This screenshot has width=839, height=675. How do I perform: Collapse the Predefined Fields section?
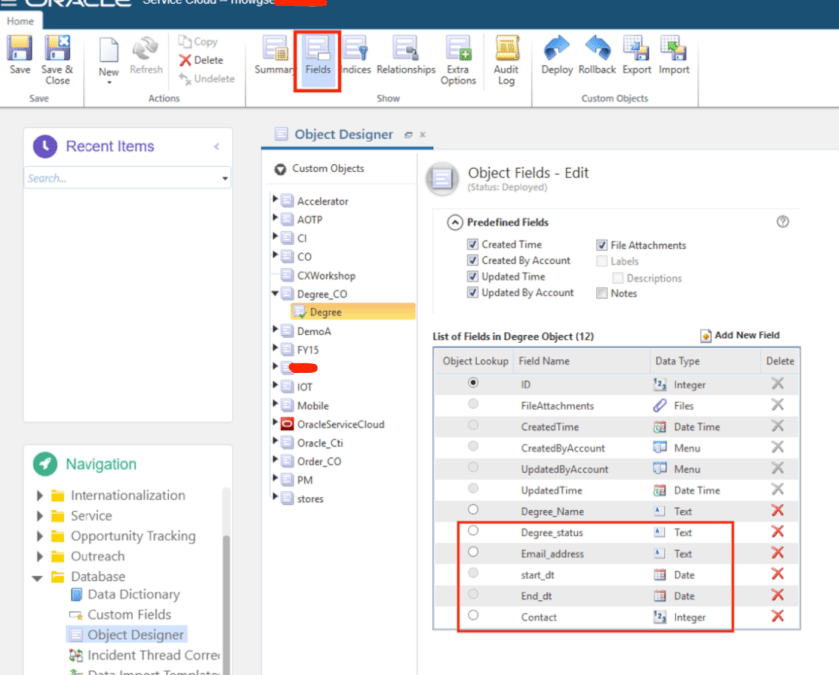[455, 222]
